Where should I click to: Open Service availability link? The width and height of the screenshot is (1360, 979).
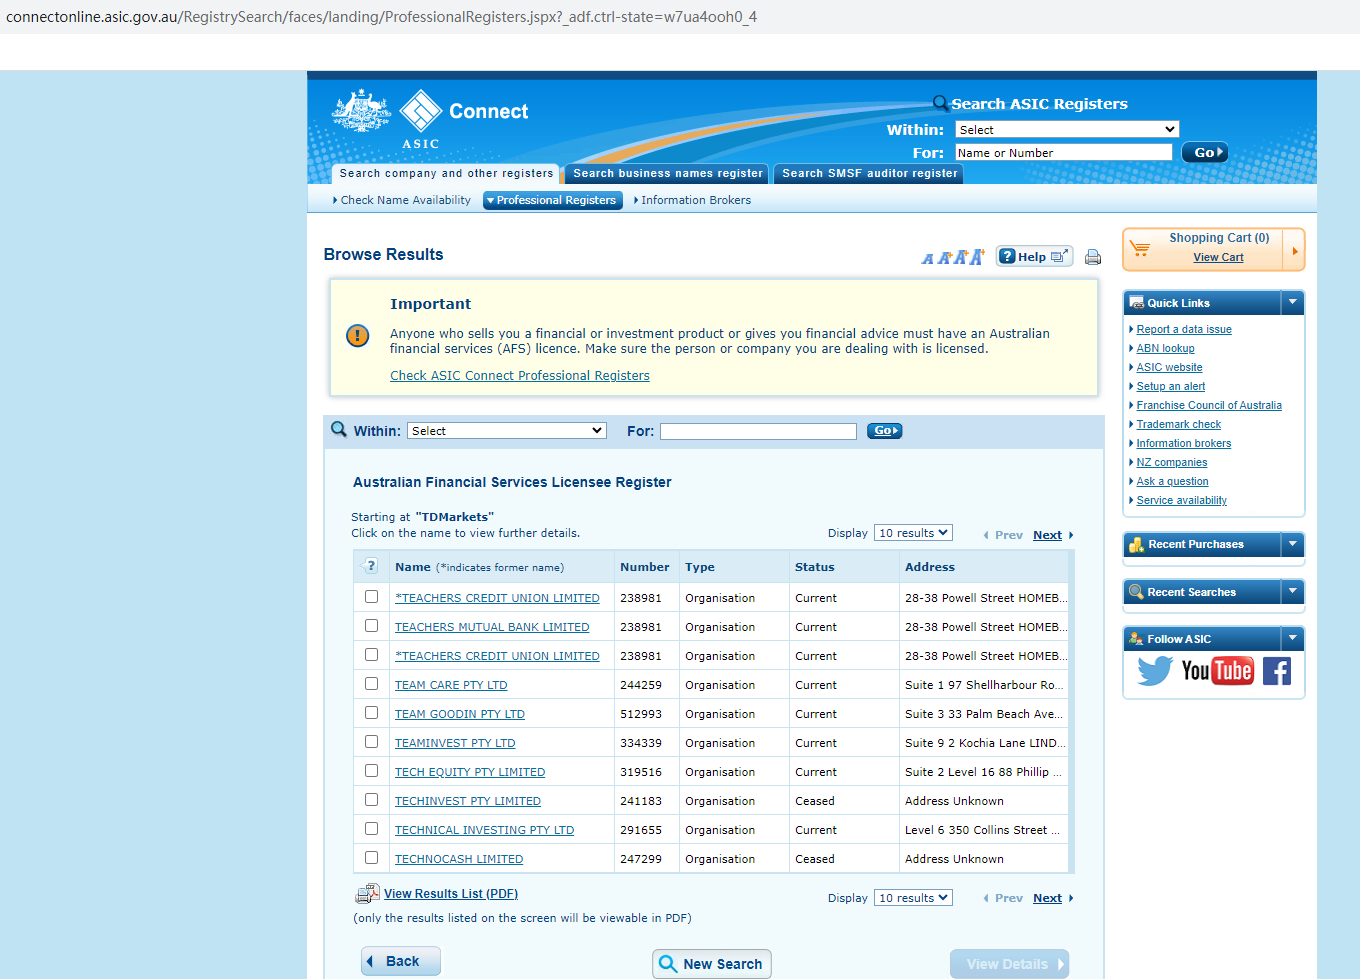(1181, 500)
